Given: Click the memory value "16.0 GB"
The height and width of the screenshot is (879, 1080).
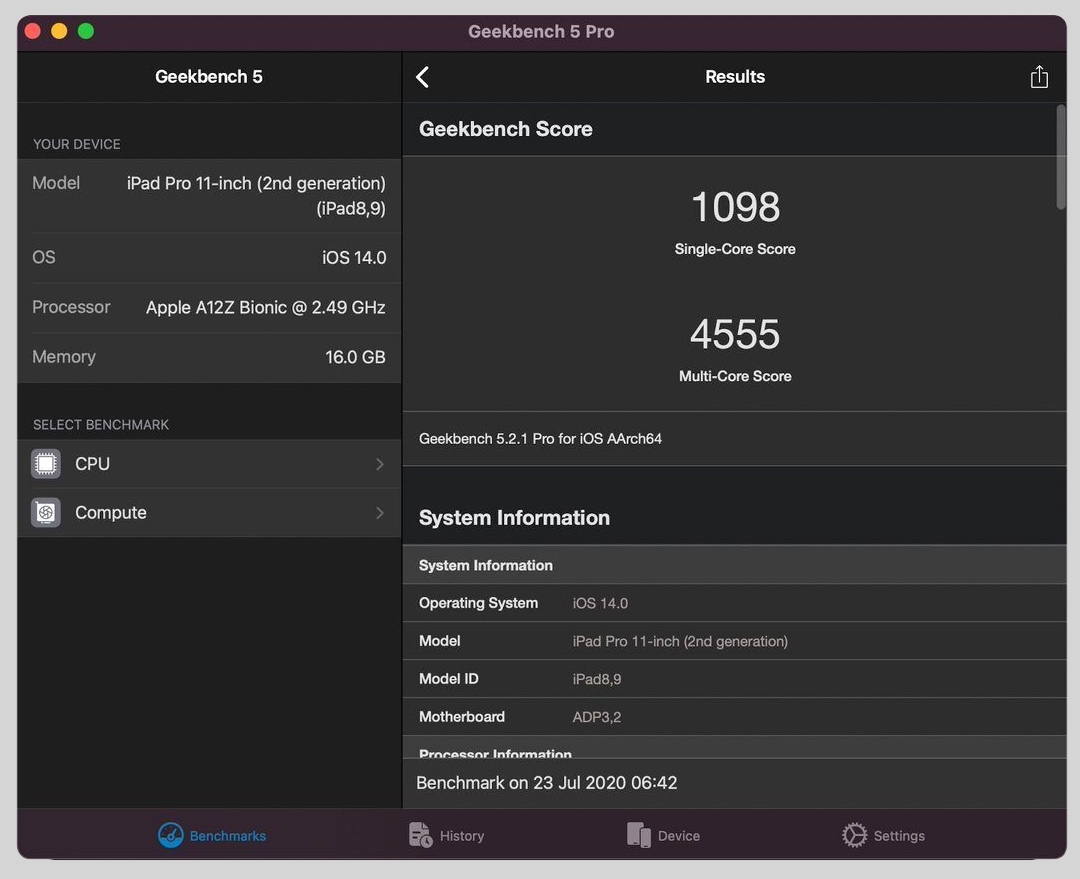Looking at the screenshot, I should tap(355, 357).
